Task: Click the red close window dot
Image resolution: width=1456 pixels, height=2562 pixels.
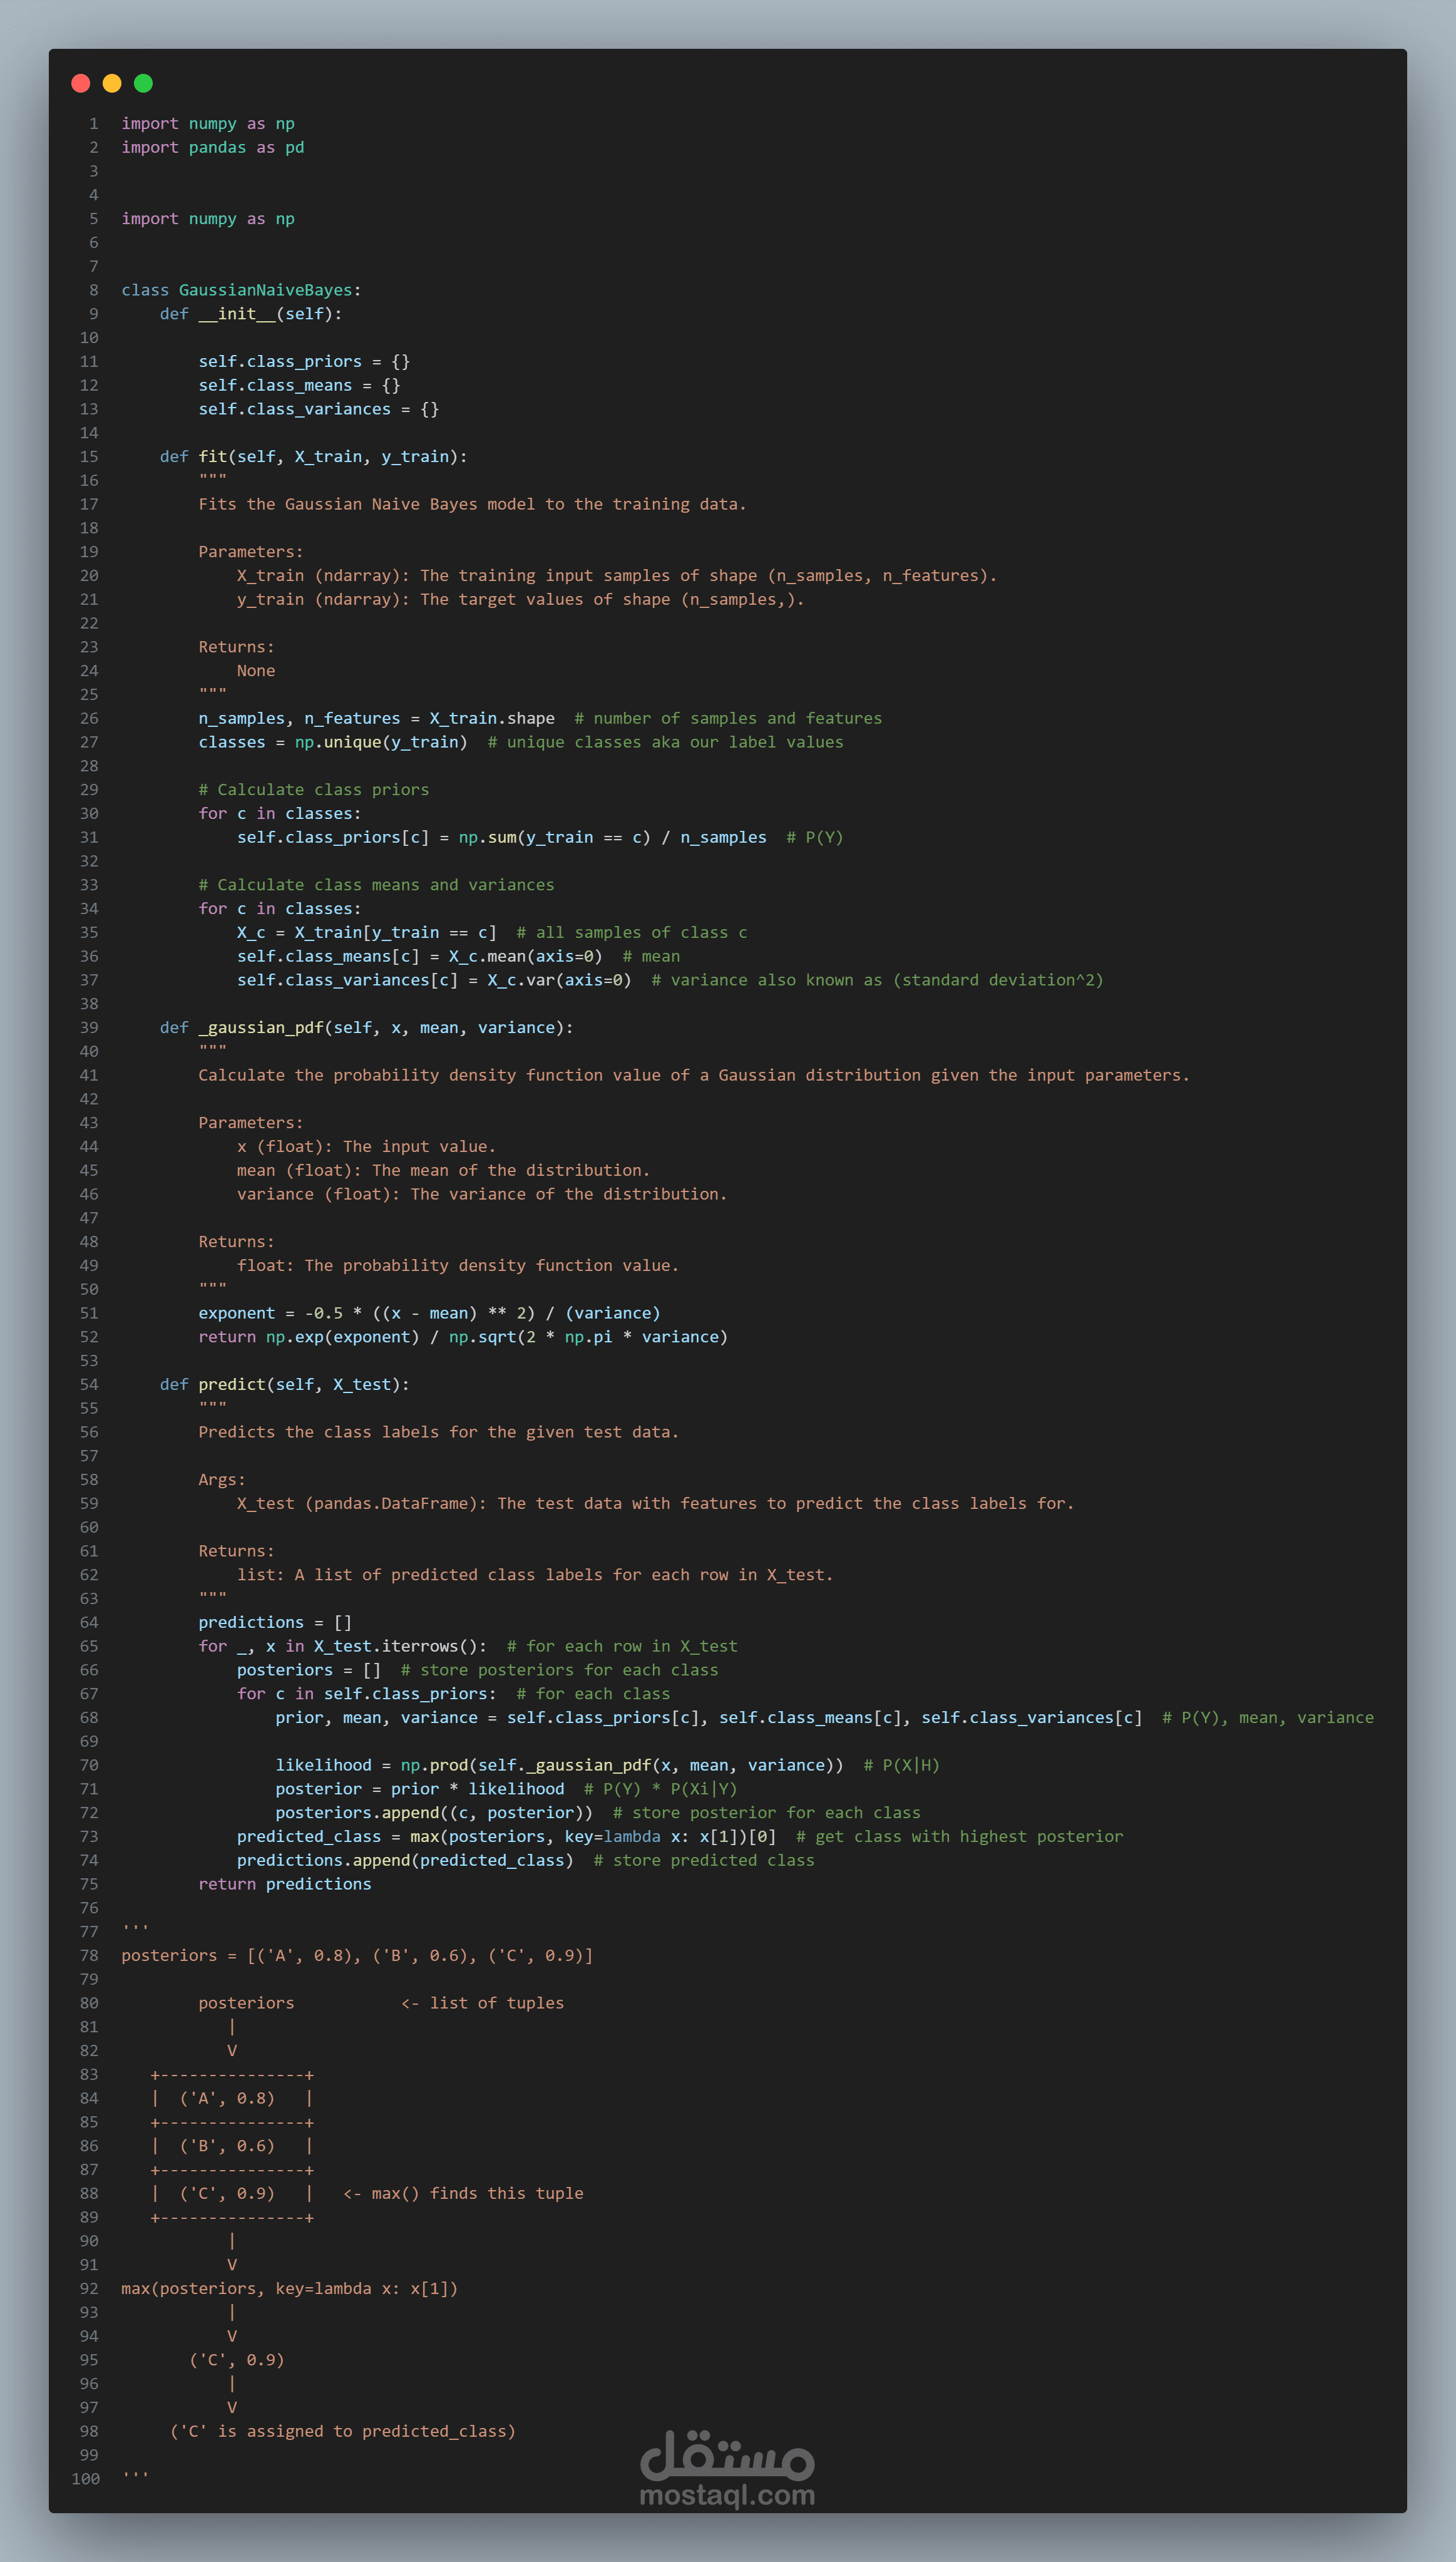Action: pos(81,83)
